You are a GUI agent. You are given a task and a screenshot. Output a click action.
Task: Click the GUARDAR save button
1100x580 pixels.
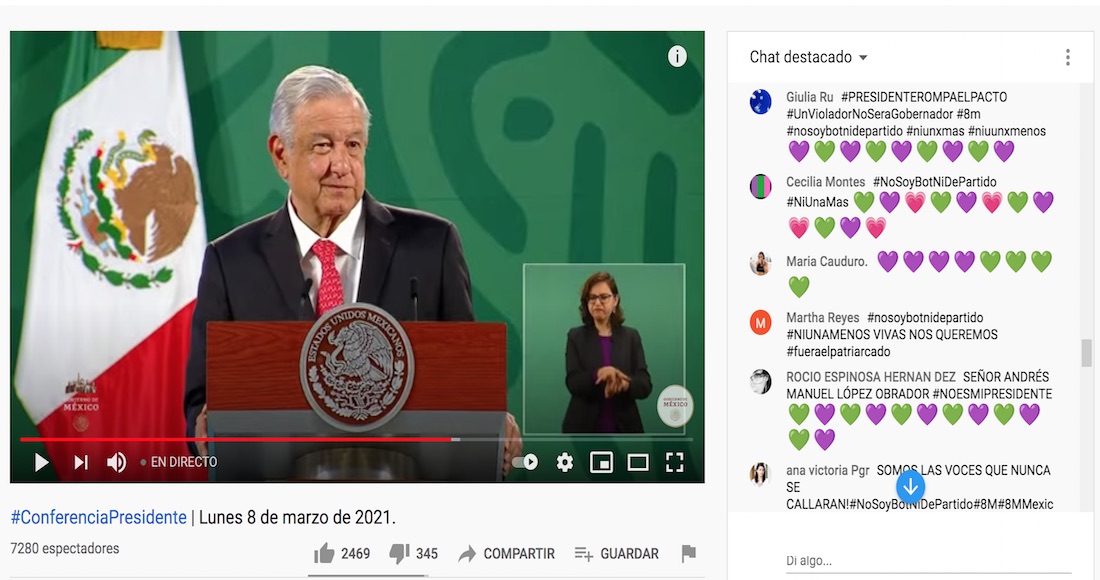(617, 554)
